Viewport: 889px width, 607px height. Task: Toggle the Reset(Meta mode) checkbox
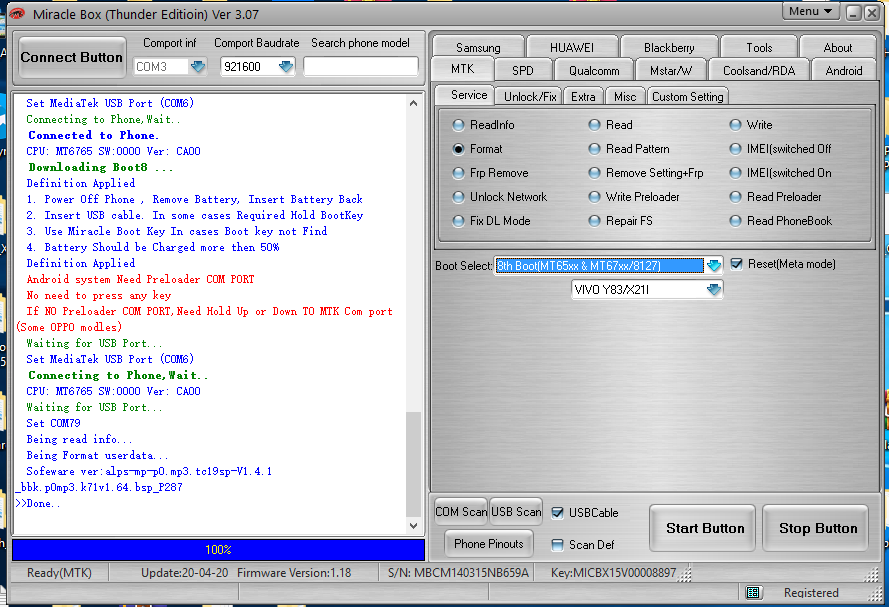pos(736,264)
